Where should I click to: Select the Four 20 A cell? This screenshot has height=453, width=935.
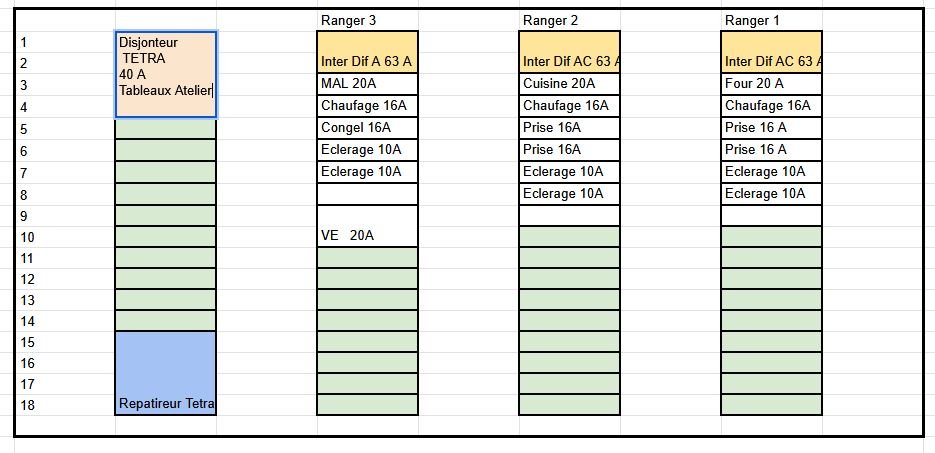click(772, 84)
